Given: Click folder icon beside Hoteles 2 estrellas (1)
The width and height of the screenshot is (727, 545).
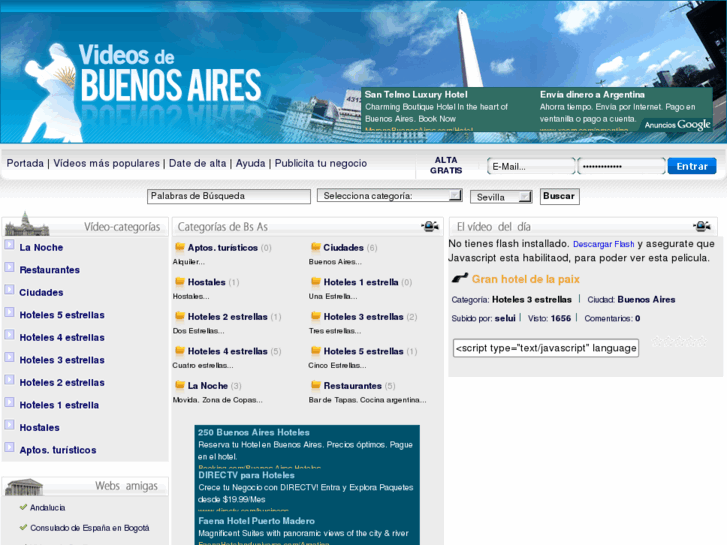Looking at the screenshot, I should coord(180,316).
